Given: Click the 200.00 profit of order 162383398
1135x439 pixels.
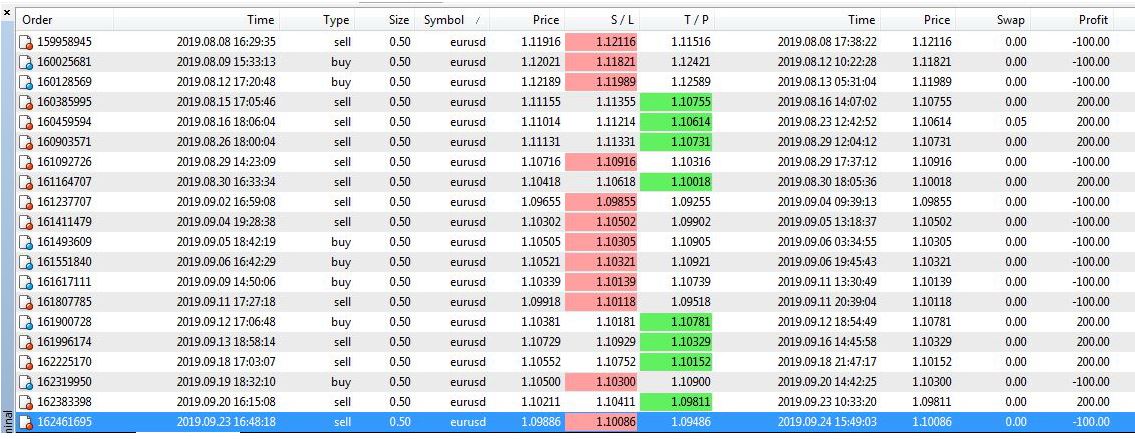Looking at the screenshot, I should pos(1092,402).
